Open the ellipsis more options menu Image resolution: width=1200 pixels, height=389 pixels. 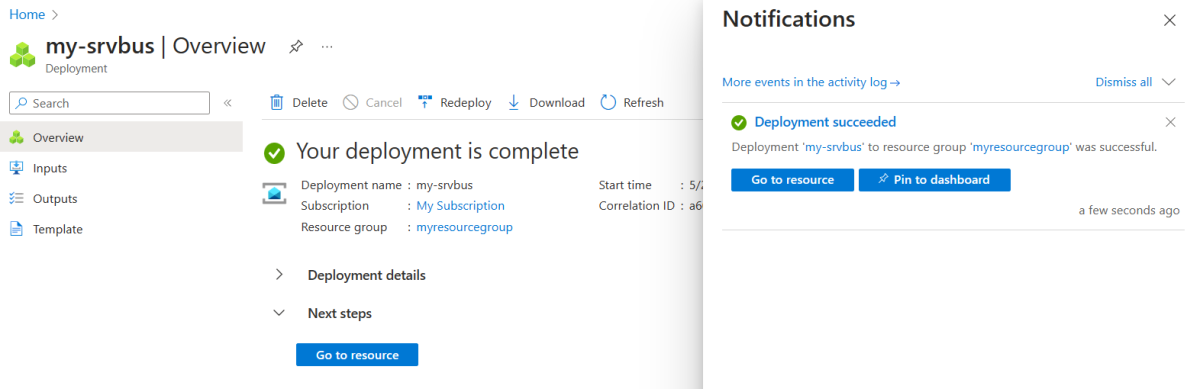point(327,47)
